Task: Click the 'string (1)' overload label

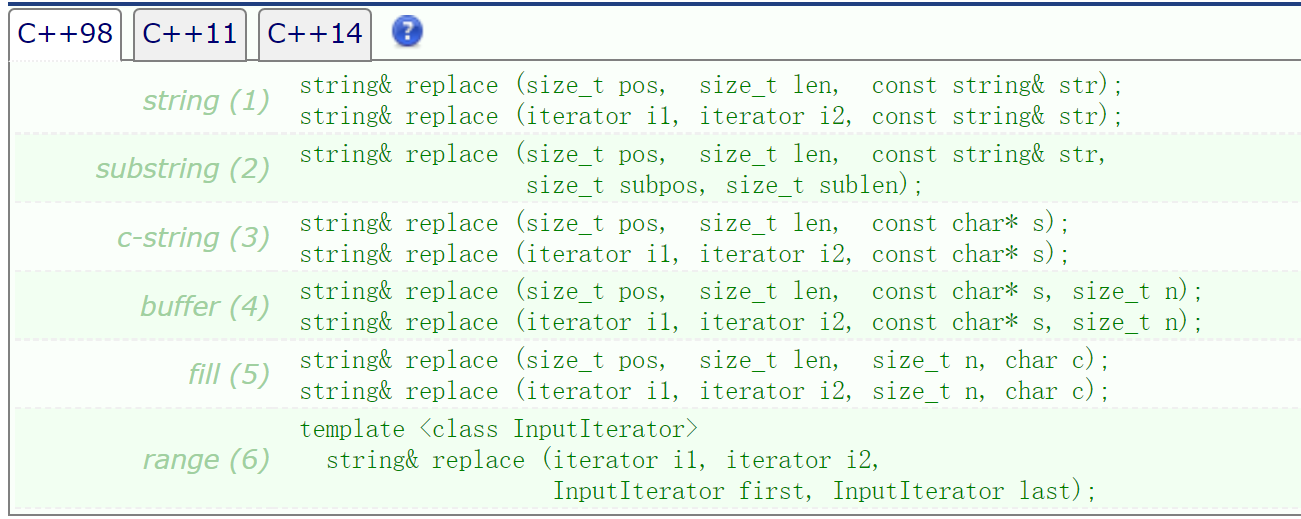Action: point(206,101)
